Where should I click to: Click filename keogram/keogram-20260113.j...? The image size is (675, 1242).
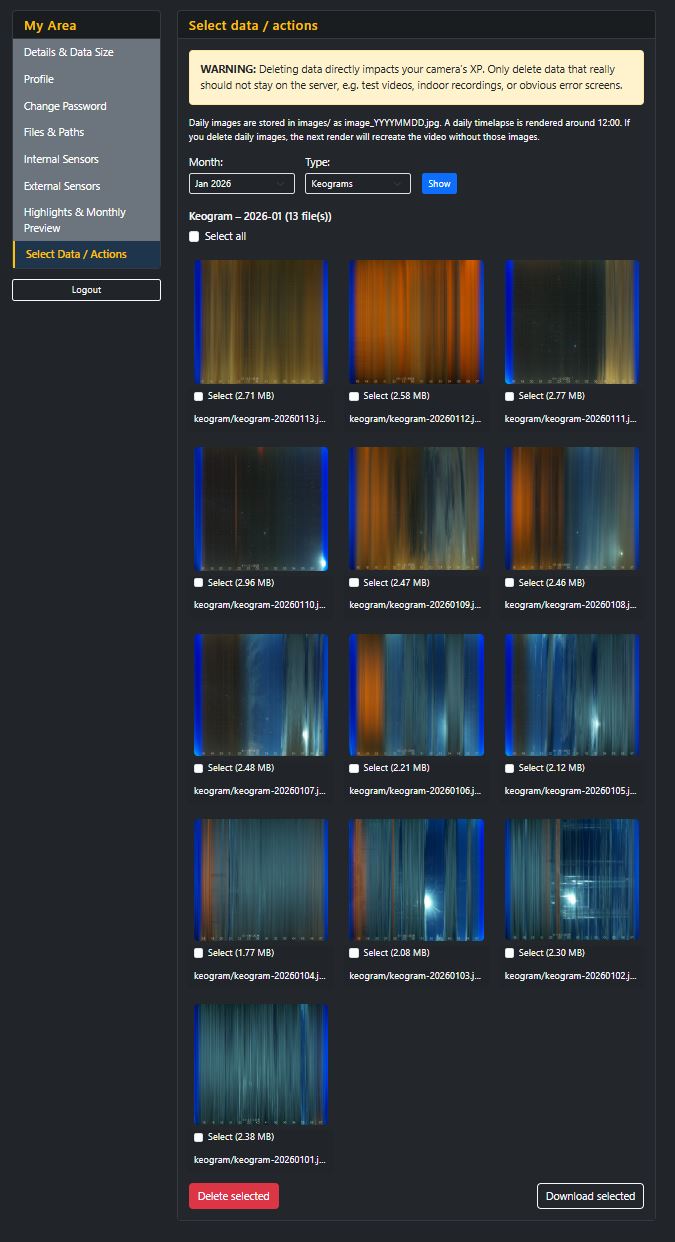[260, 419]
